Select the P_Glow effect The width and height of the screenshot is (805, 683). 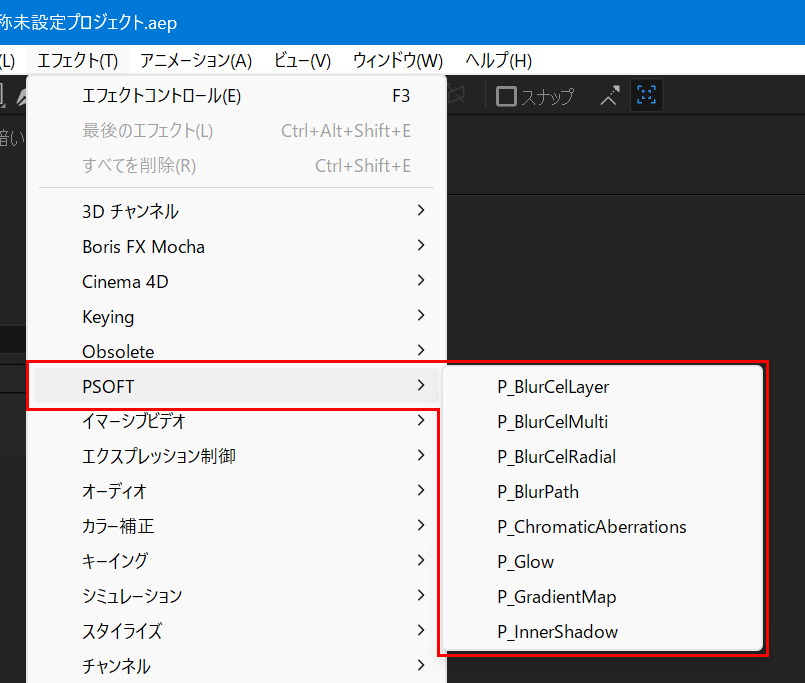coord(602,562)
